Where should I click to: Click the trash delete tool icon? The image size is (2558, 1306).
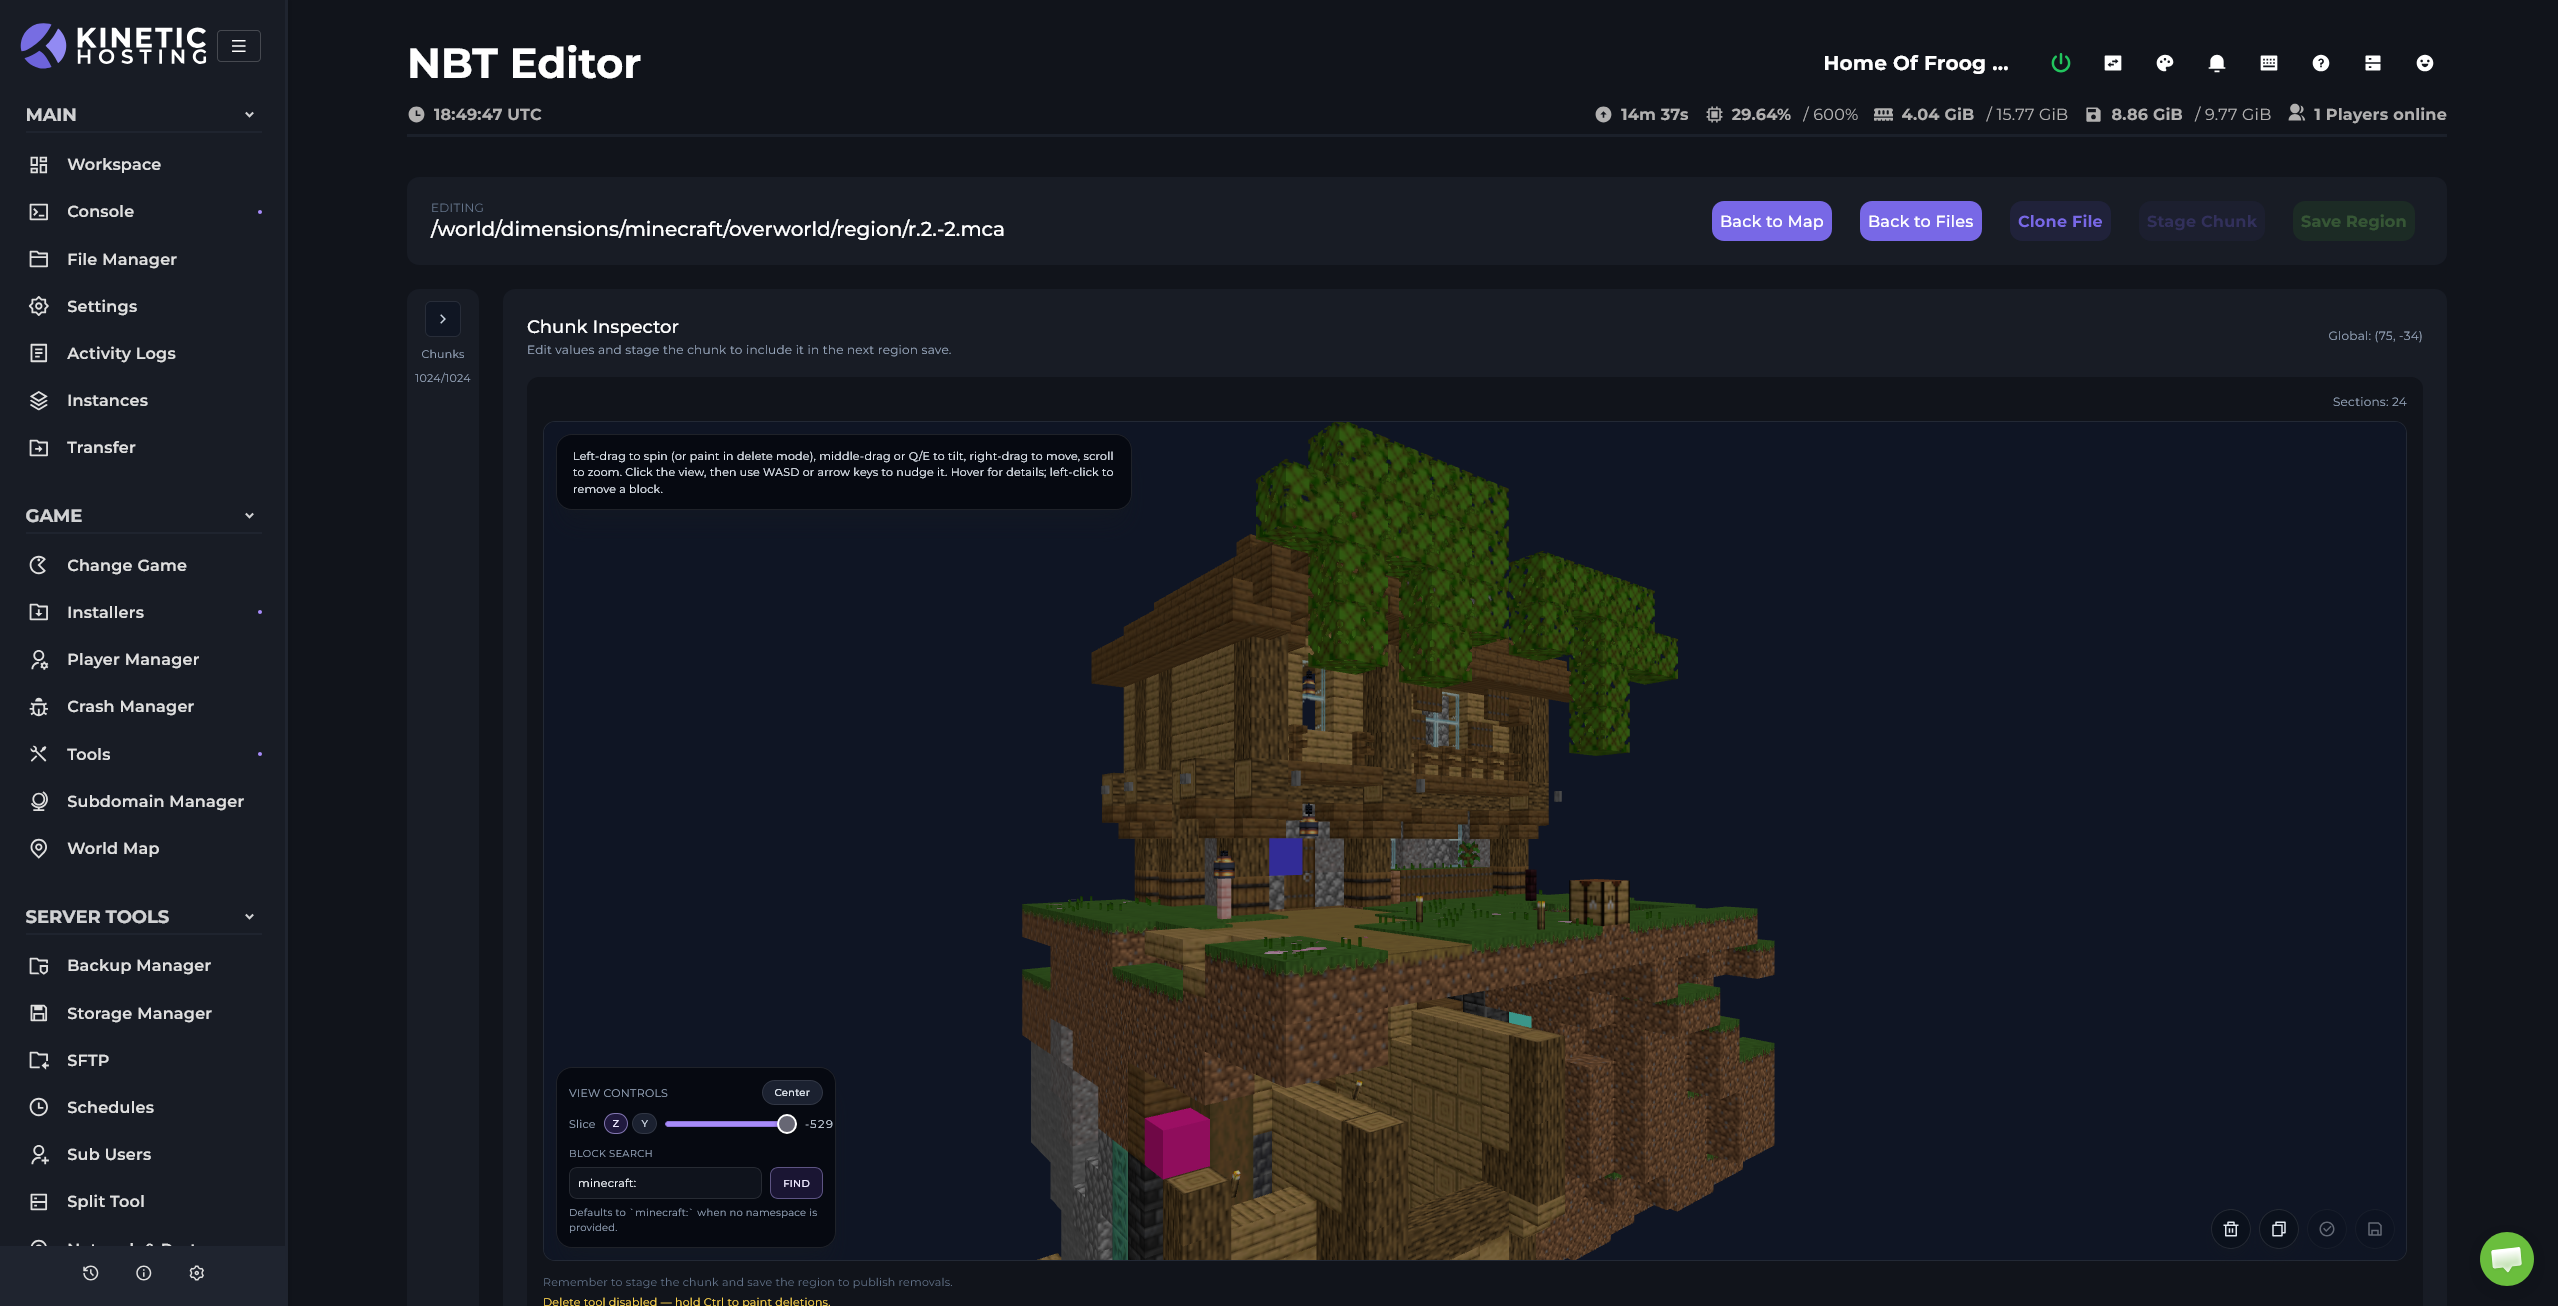2230,1229
